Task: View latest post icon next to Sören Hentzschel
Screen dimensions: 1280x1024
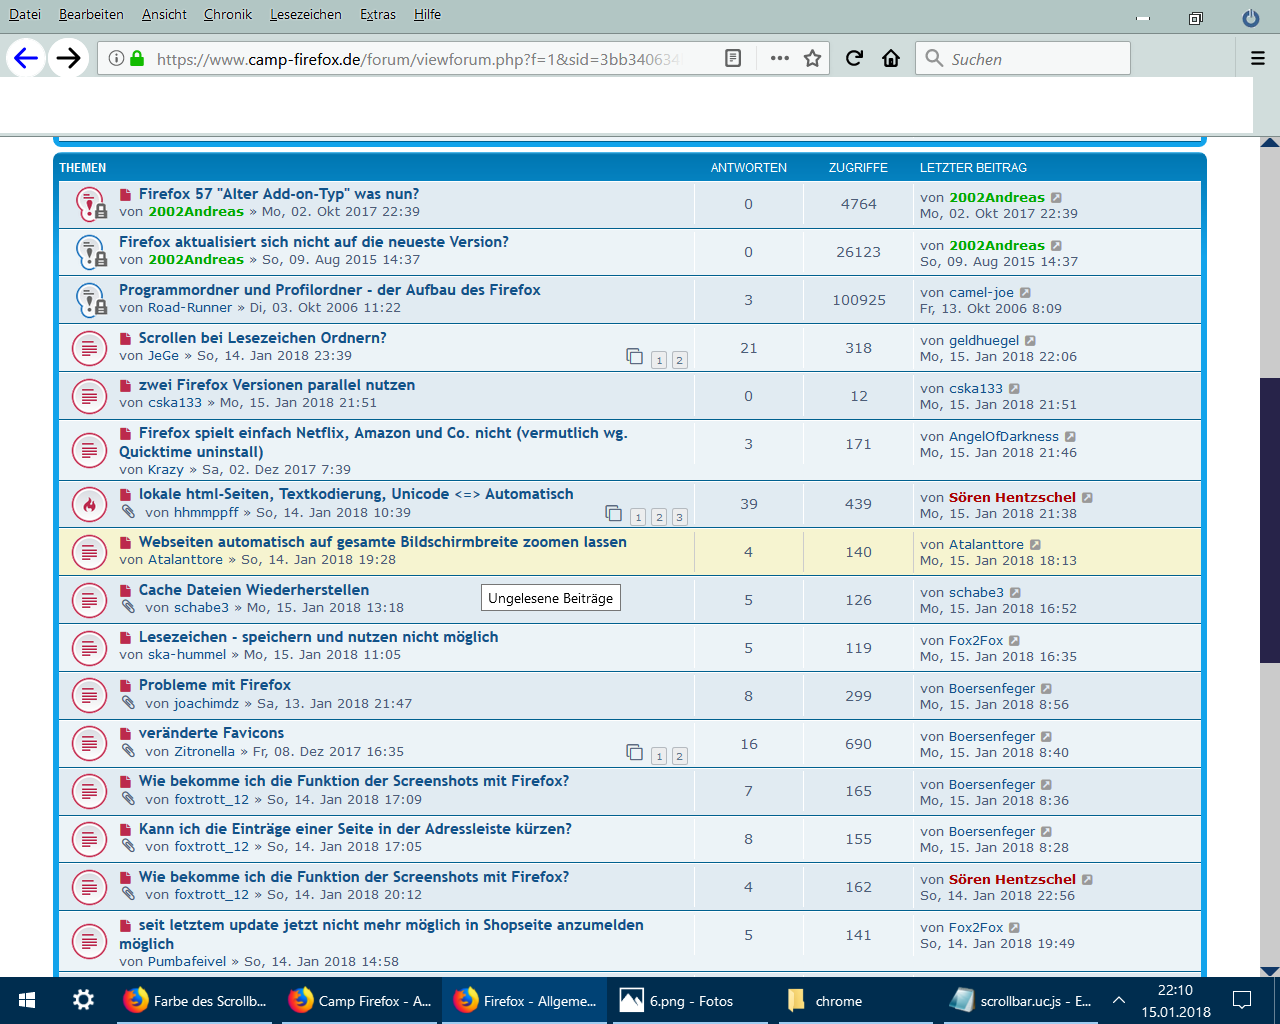Action: point(1087,498)
